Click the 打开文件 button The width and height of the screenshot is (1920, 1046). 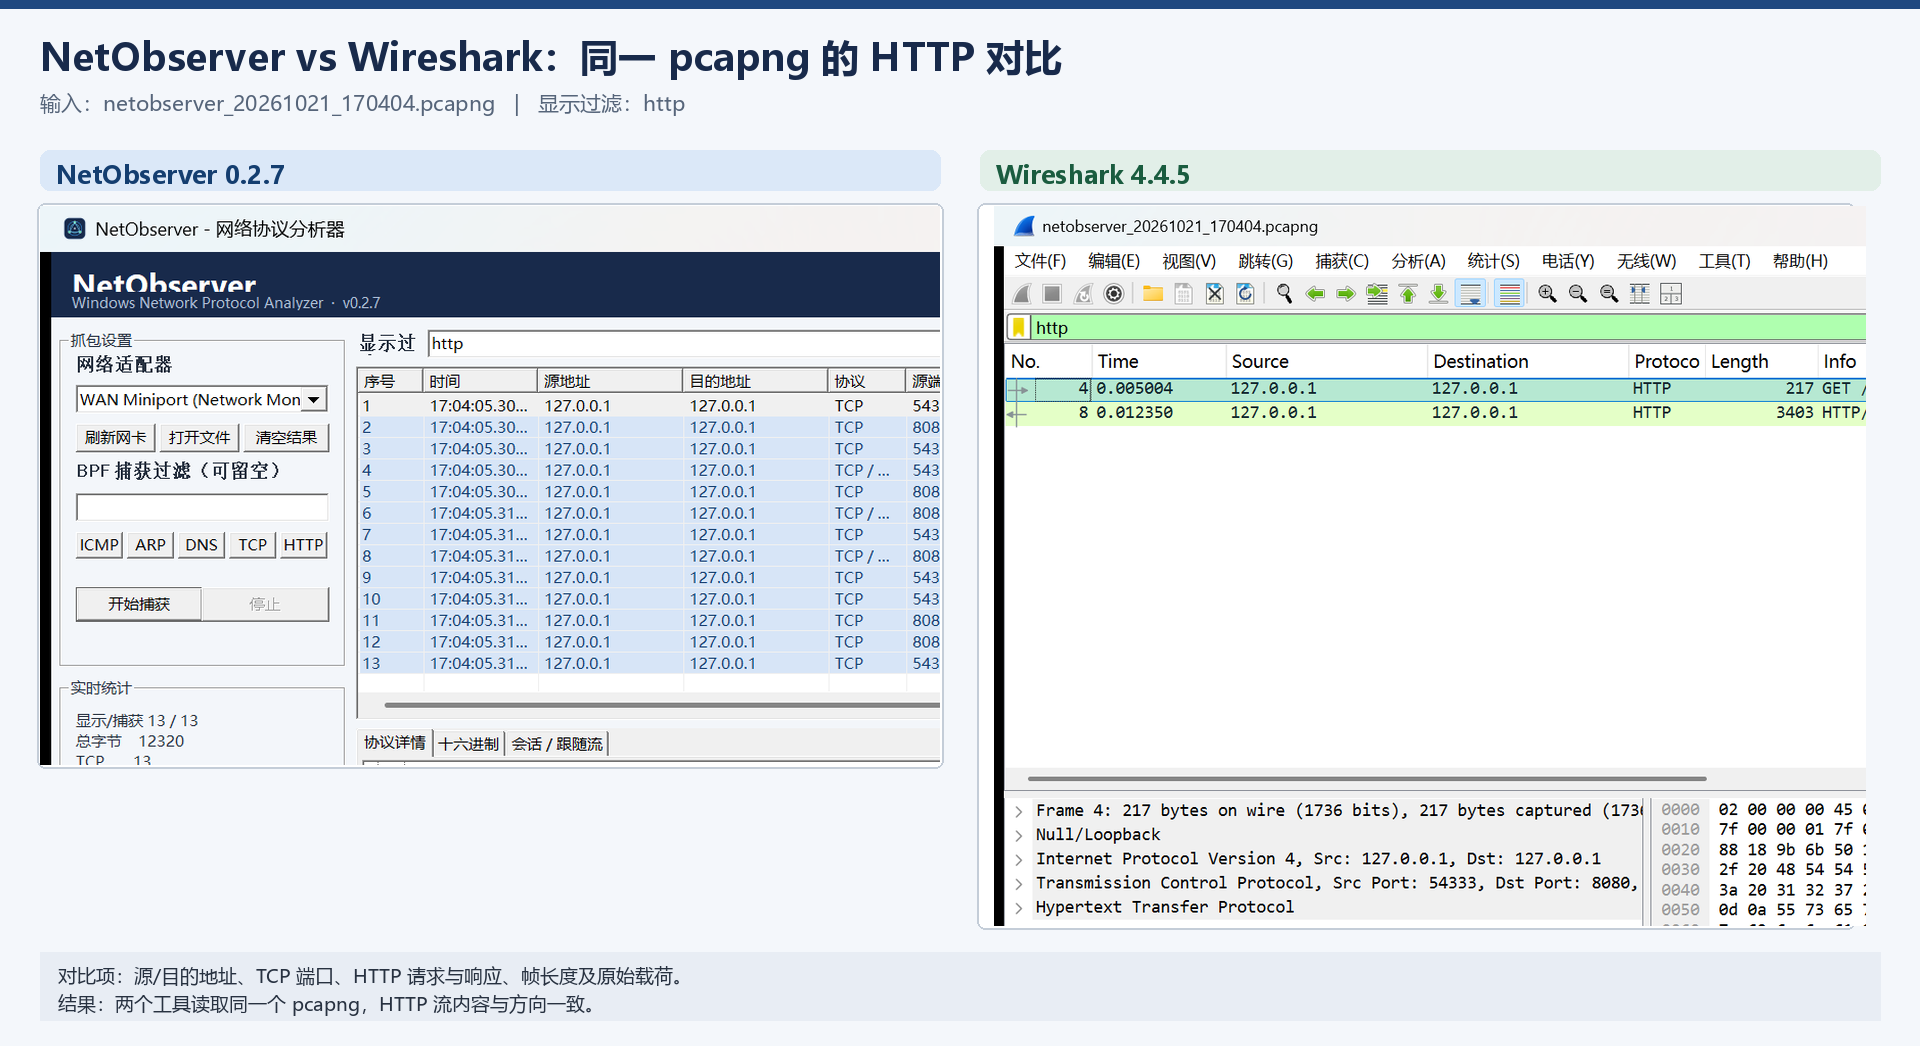[199, 438]
